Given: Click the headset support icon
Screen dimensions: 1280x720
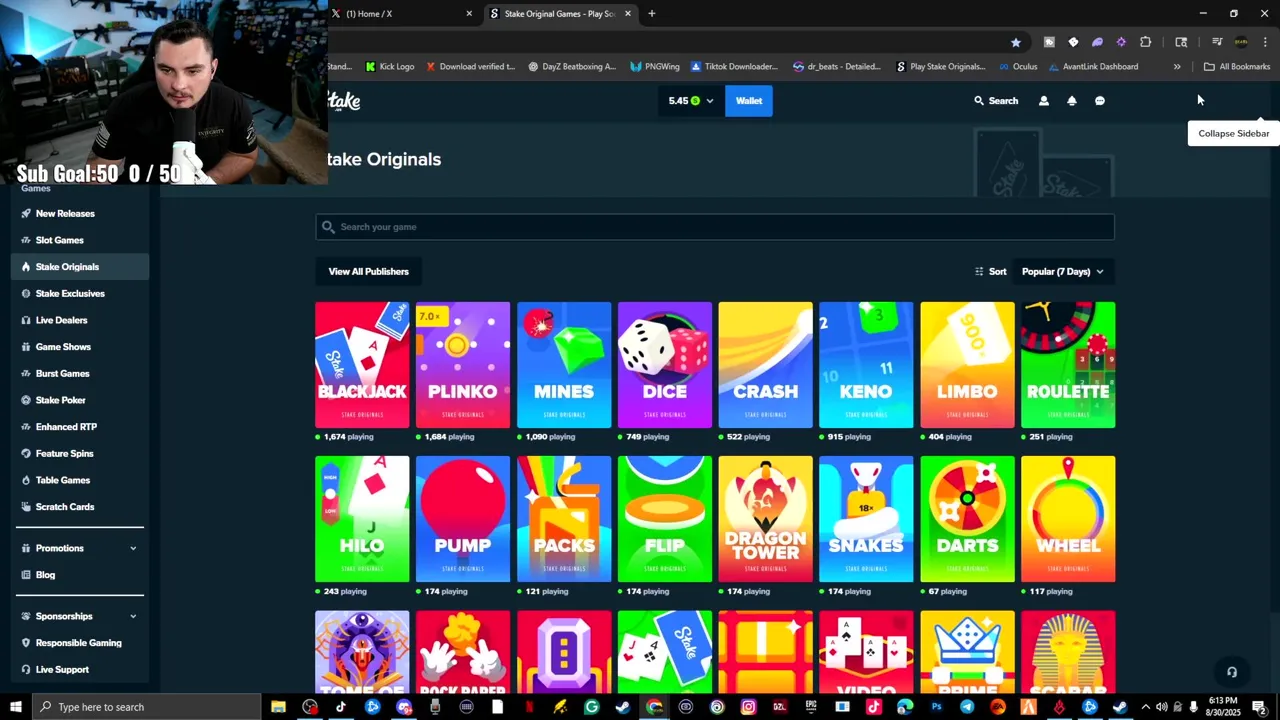Looking at the screenshot, I should (1232, 672).
